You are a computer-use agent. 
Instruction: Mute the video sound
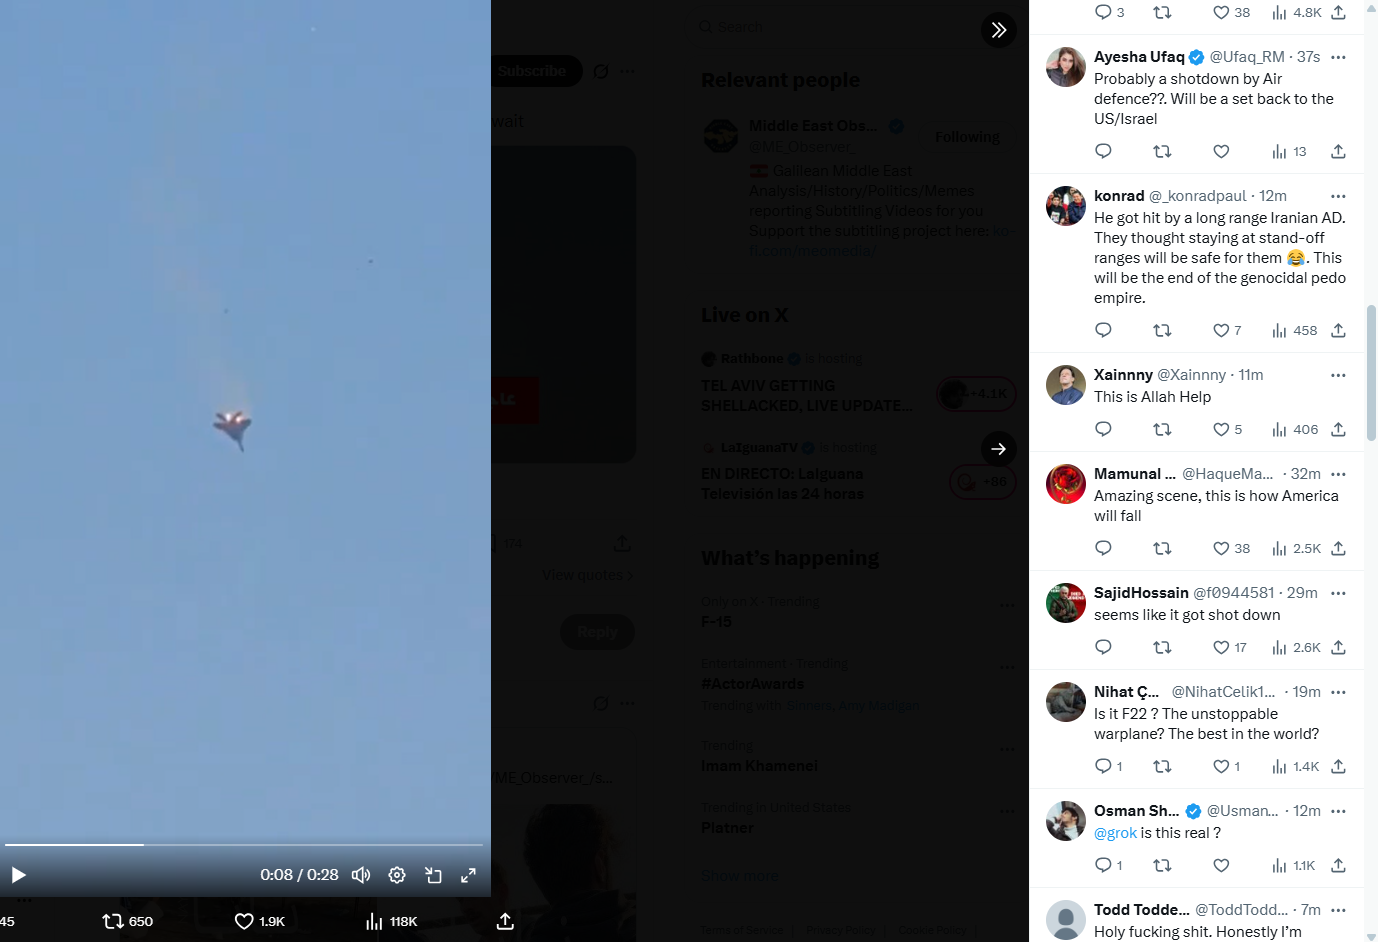tap(361, 875)
